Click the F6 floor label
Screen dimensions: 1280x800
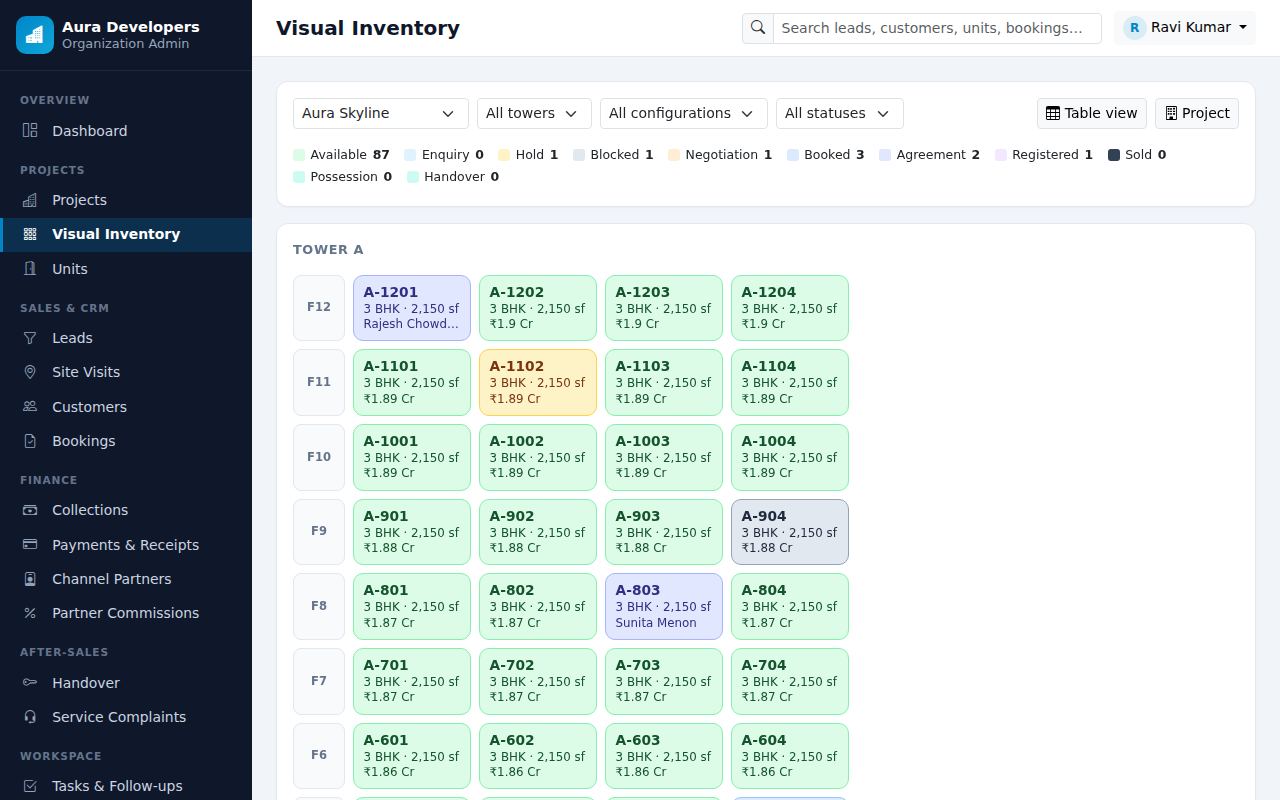319,756
